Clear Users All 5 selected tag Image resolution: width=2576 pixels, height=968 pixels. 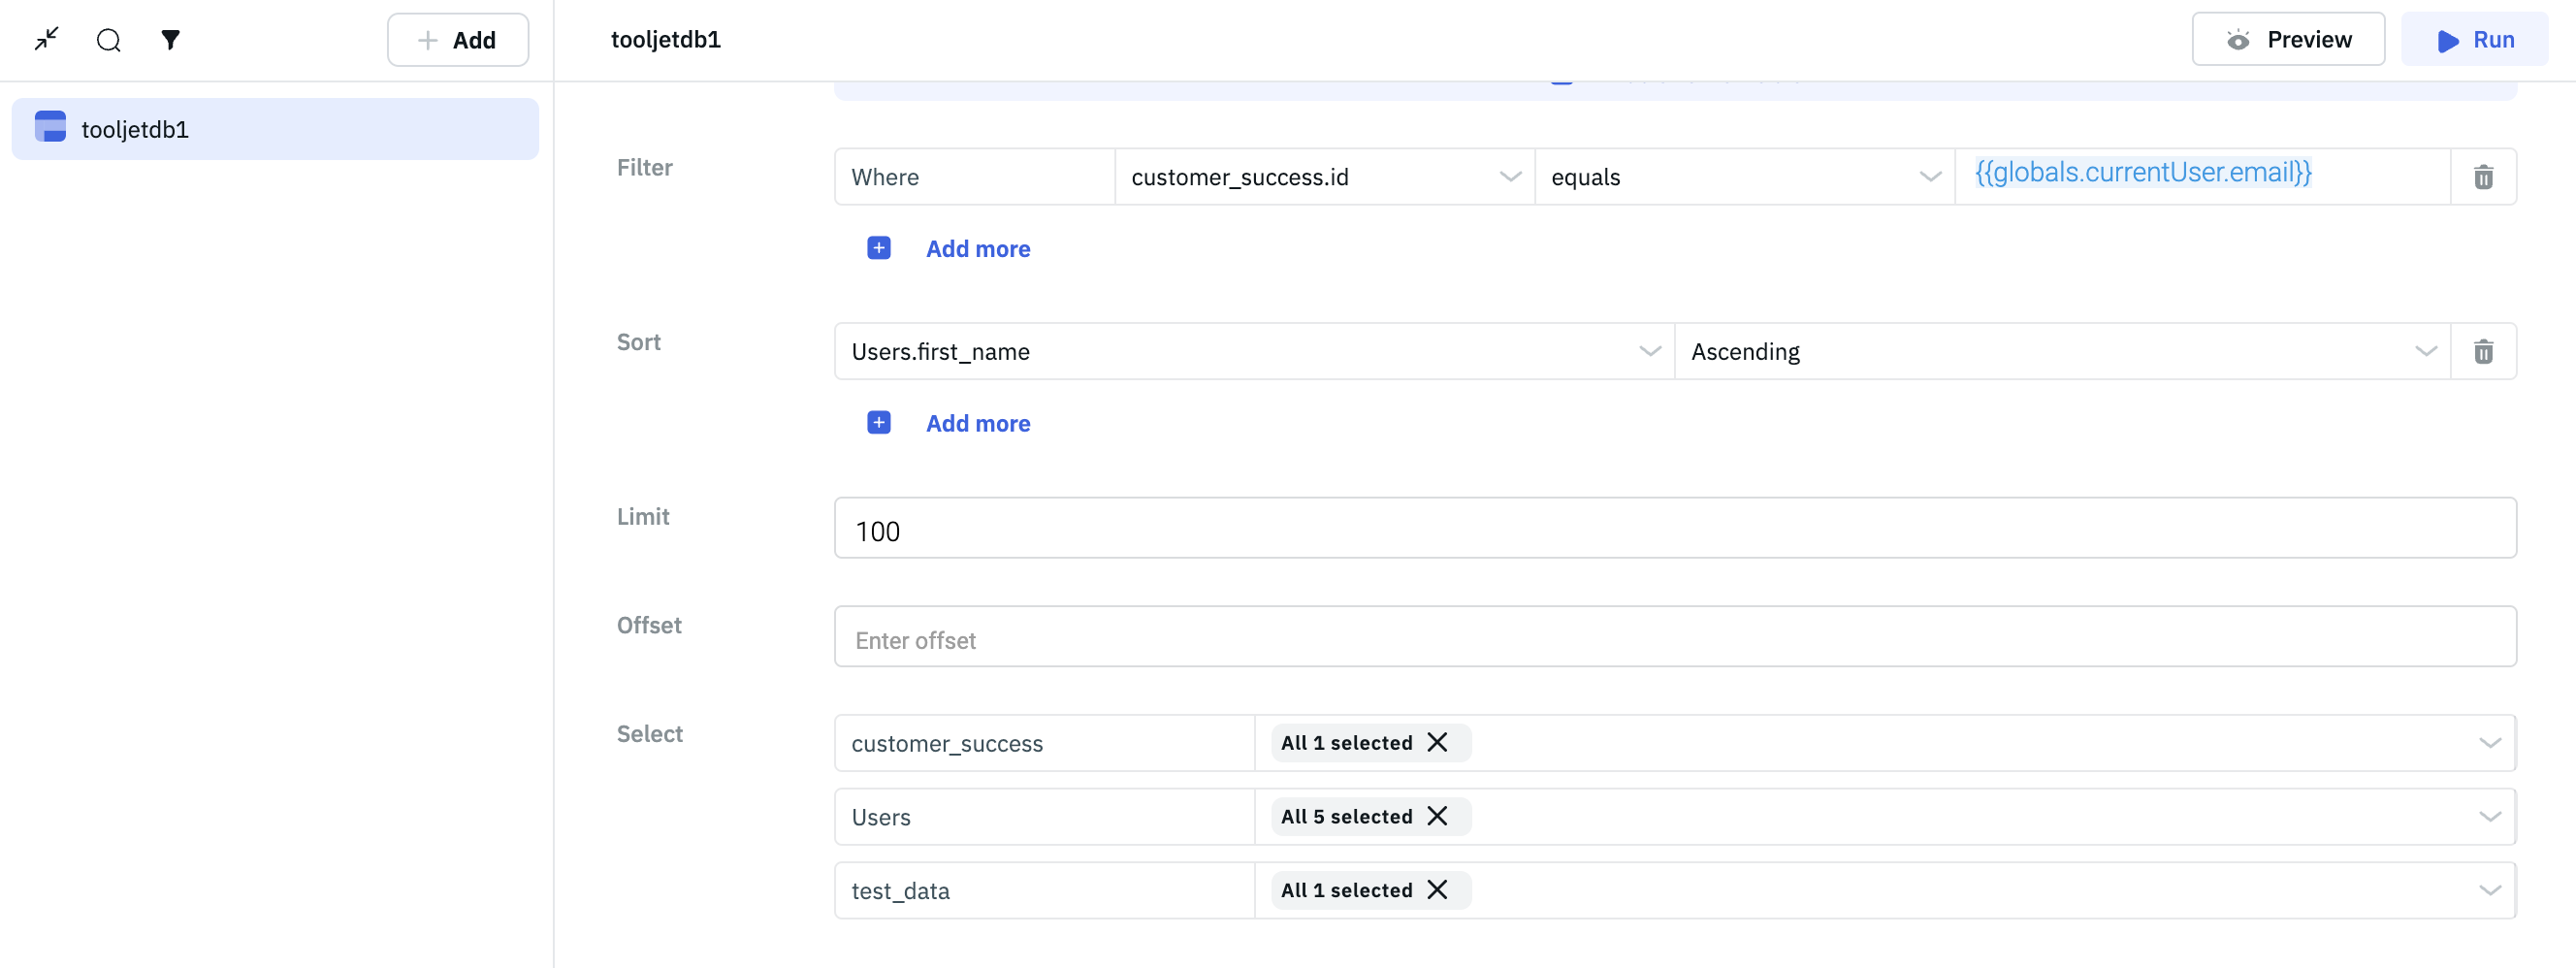click(x=1437, y=817)
